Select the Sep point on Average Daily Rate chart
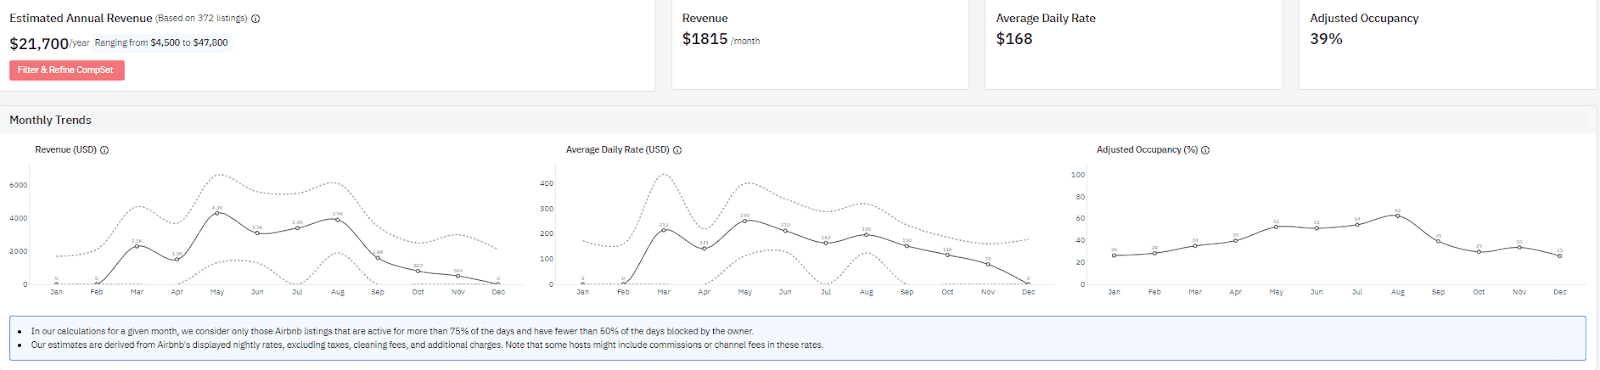This screenshot has height=370, width=1600. (907, 246)
